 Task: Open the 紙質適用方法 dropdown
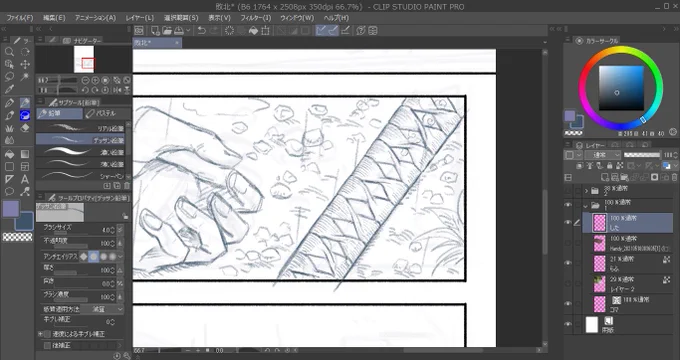[x=102, y=309]
